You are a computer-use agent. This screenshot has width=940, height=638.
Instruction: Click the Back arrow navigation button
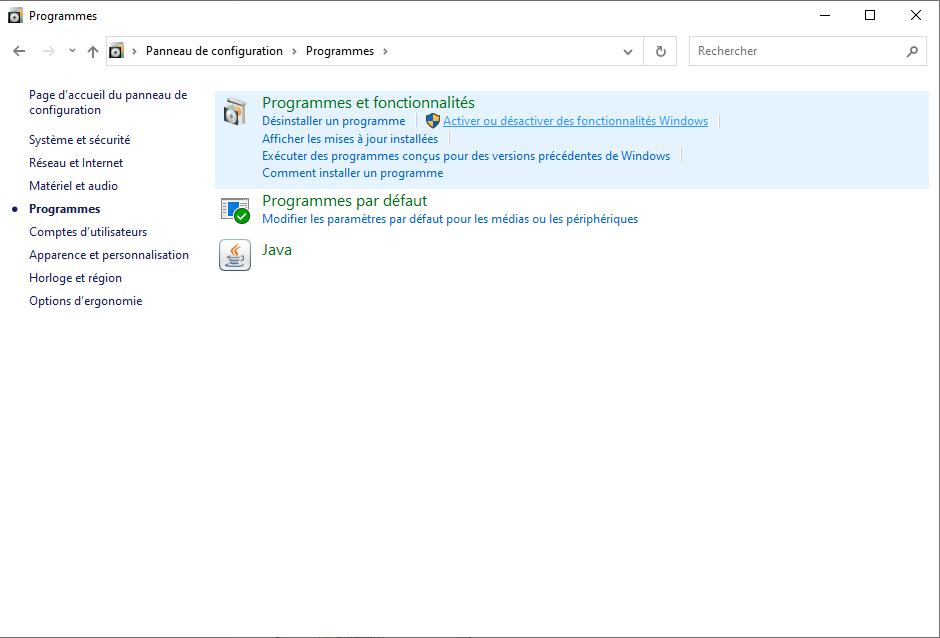19,51
